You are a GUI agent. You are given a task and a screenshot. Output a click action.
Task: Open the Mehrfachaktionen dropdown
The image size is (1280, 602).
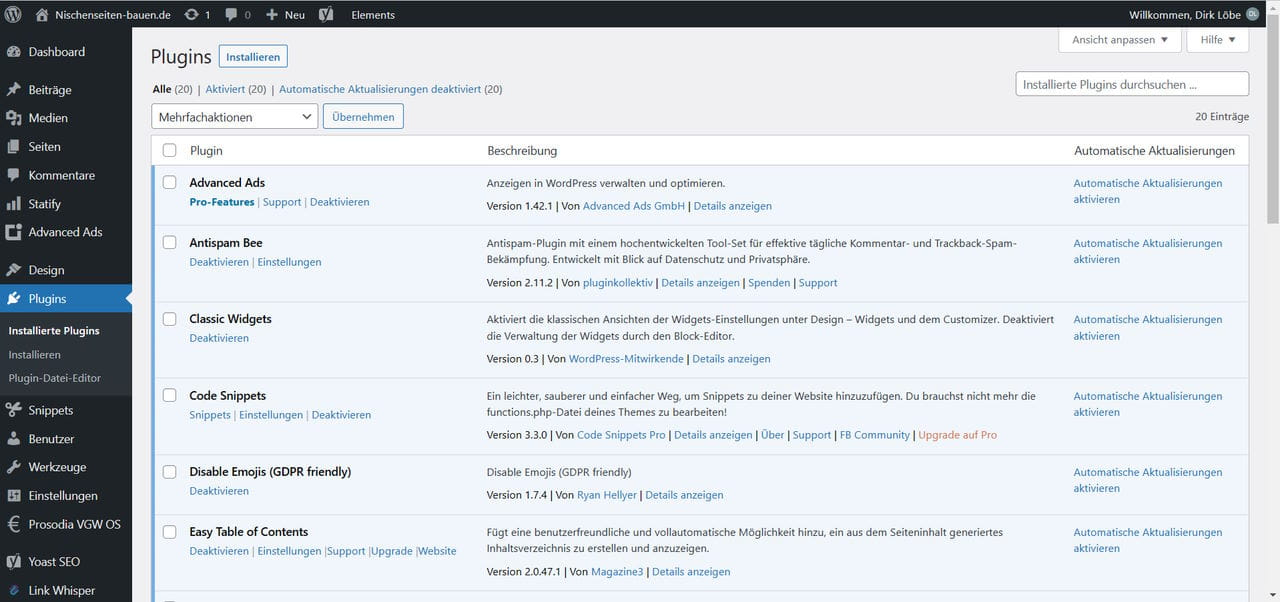[x=235, y=117]
